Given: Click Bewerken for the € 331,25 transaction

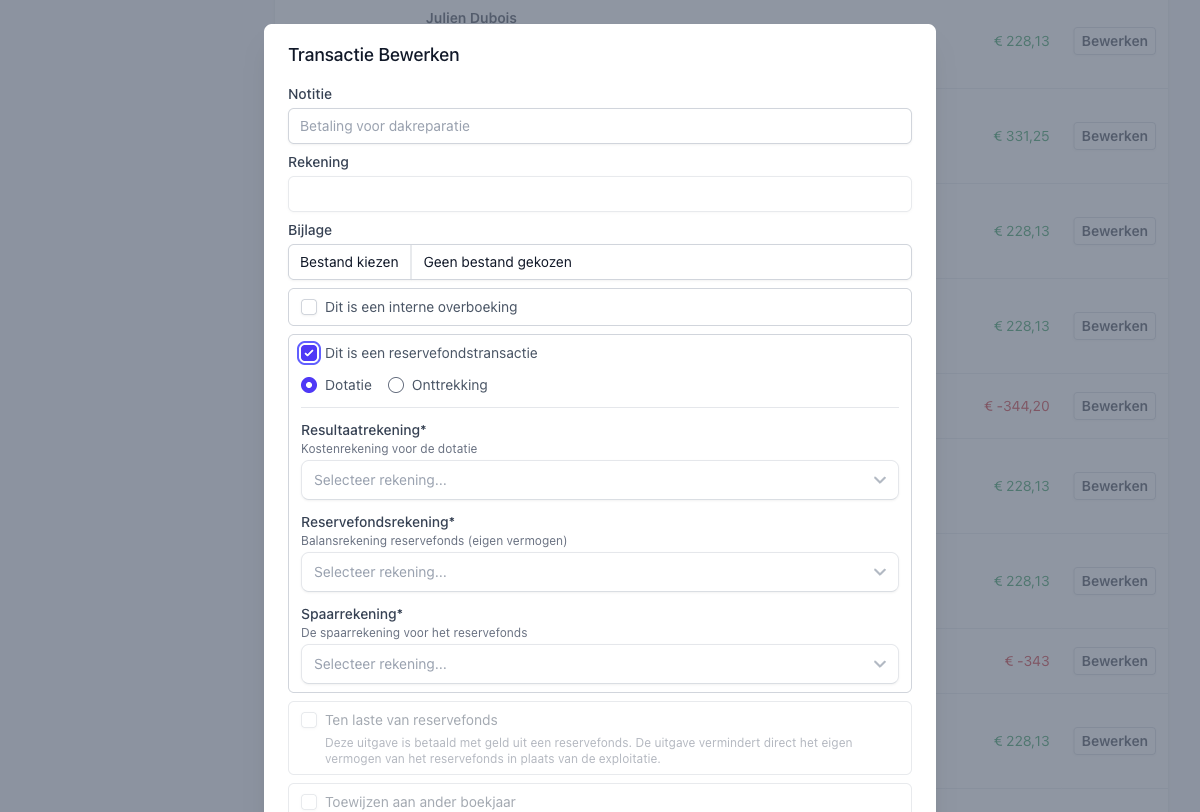Looking at the screenshot, I should [x=1114, y=136].
